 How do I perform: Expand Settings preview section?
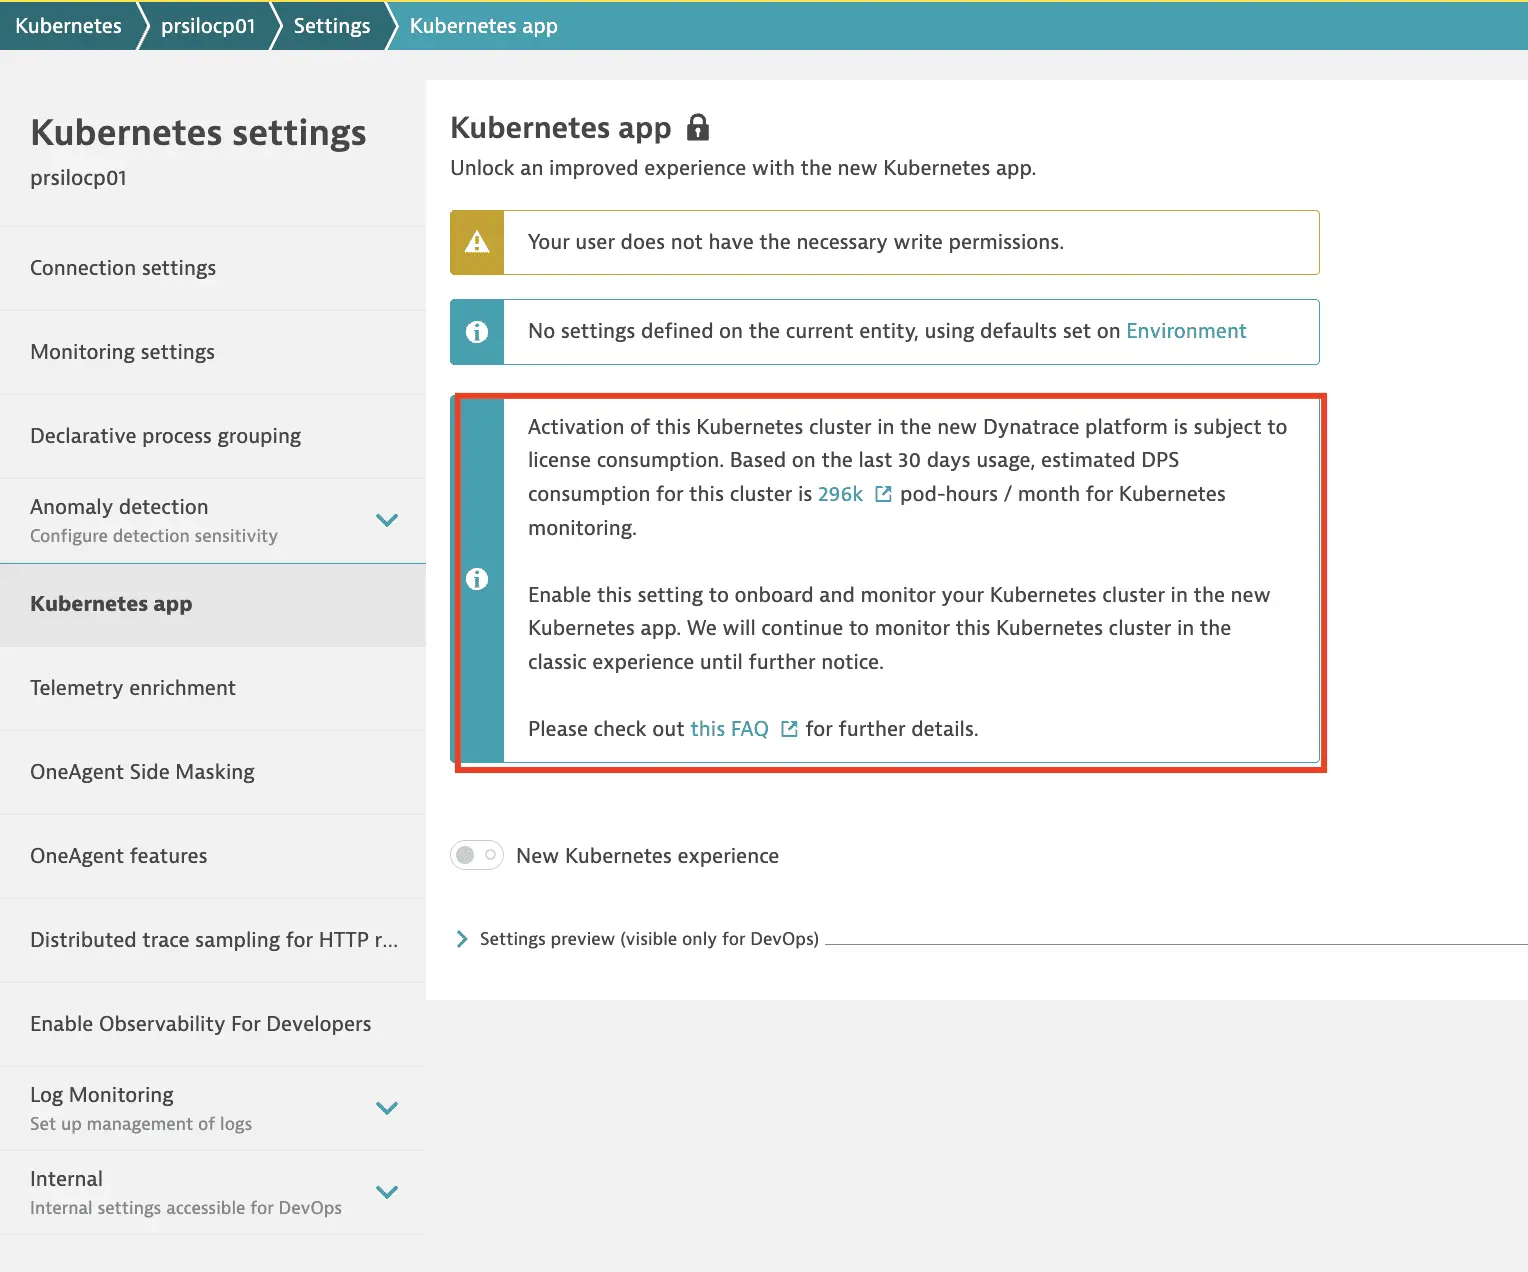coord(462,939)
